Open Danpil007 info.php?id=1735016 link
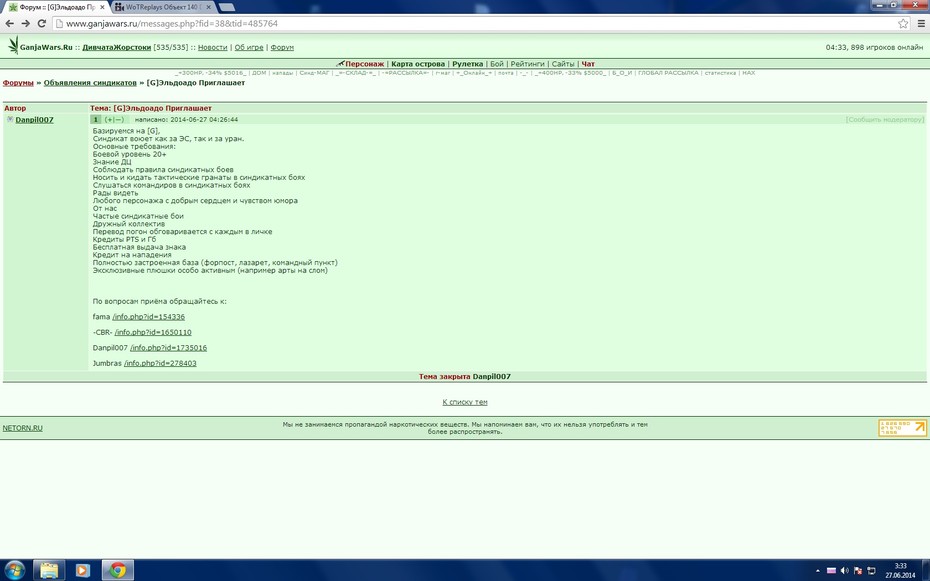The height and width of the screenshot is (581, 930). pyautogui.click(x=168, y=348)
